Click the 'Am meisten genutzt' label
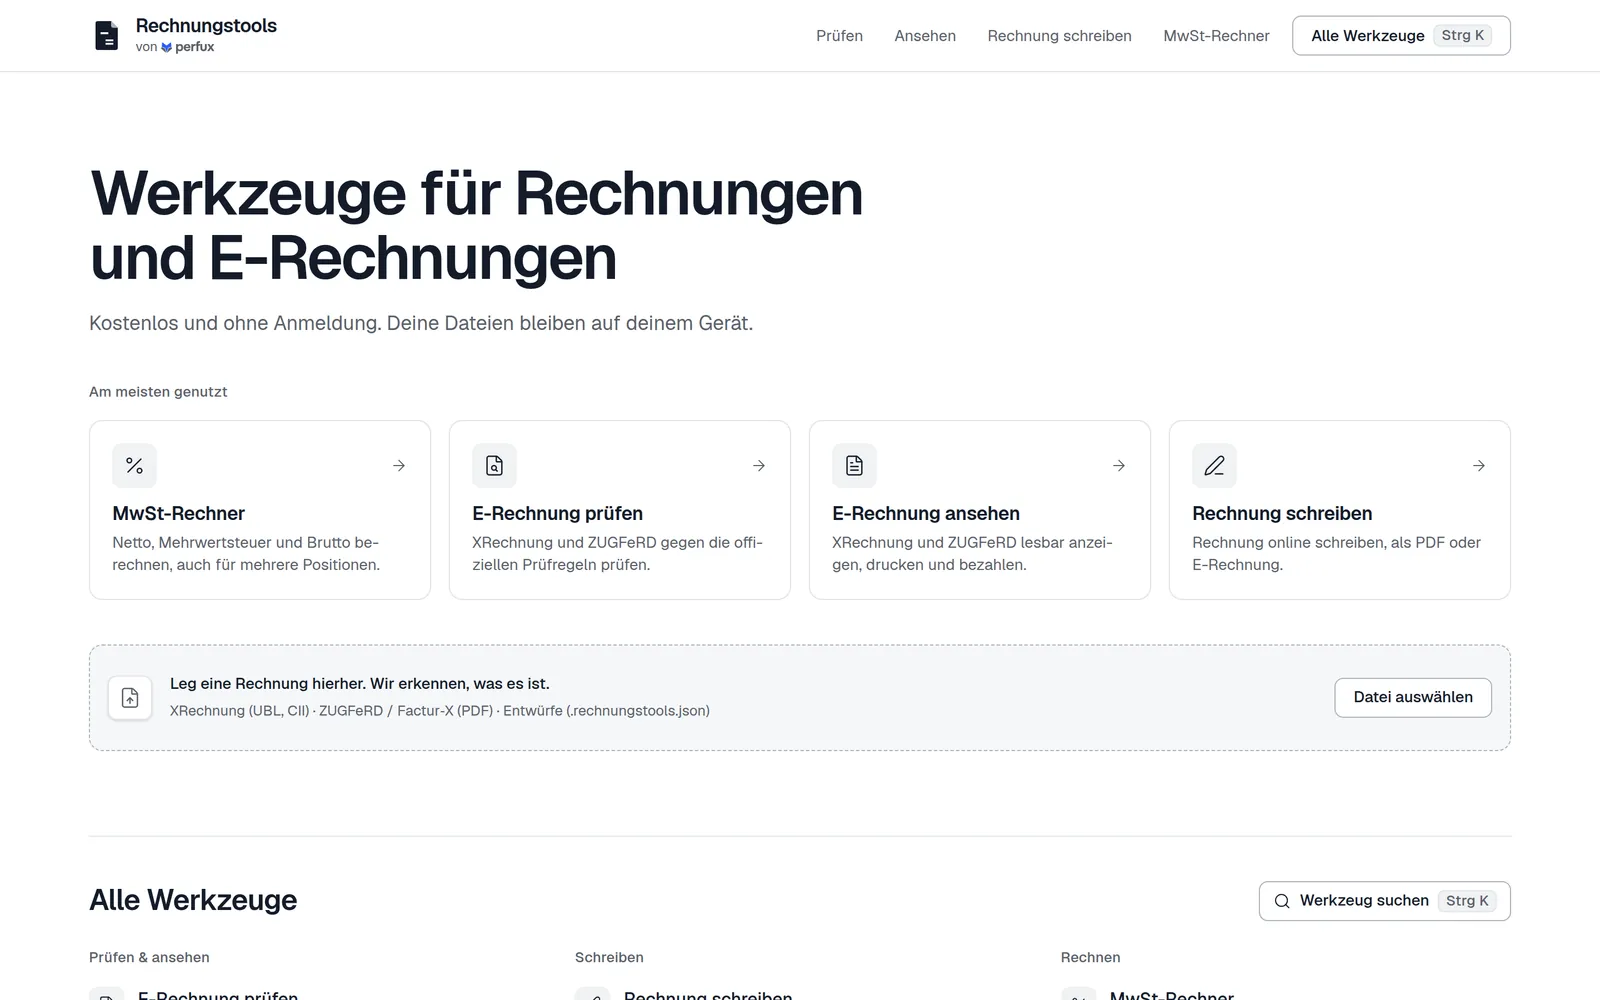This screenshot has width=1600, height=1000. click(x=158, y=392)
